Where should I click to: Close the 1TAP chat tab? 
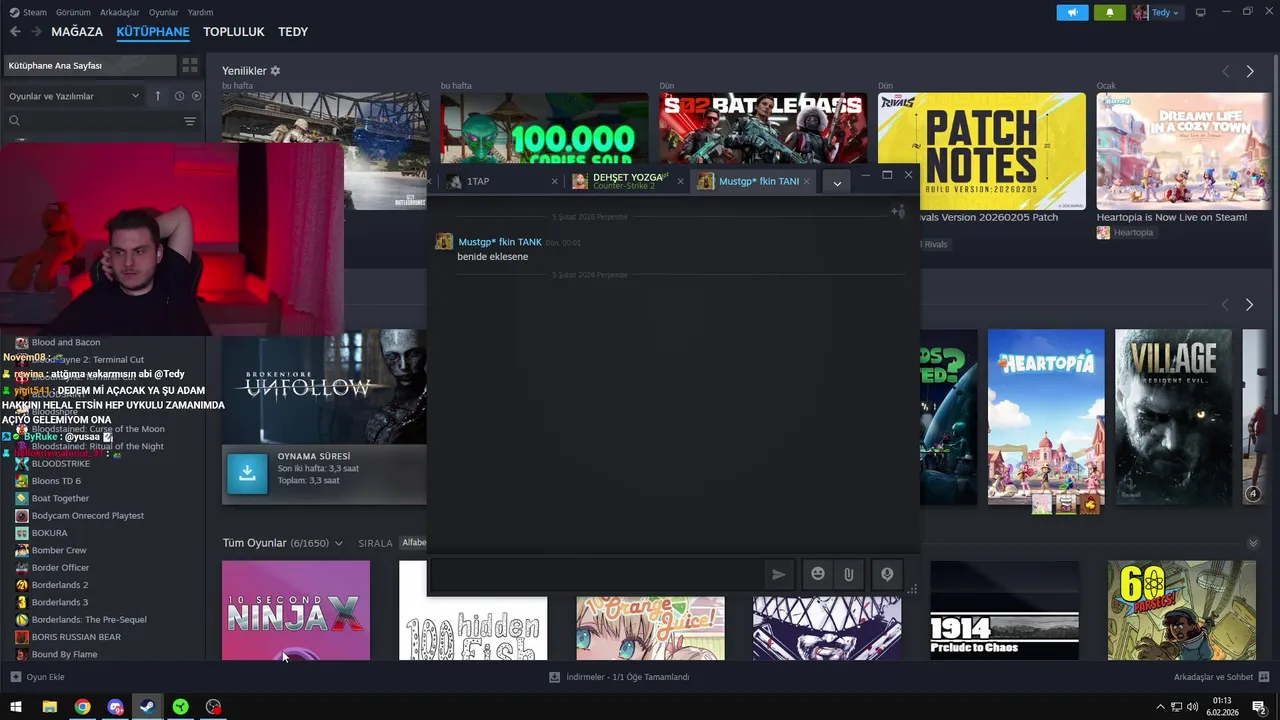[x=555, y=181]
